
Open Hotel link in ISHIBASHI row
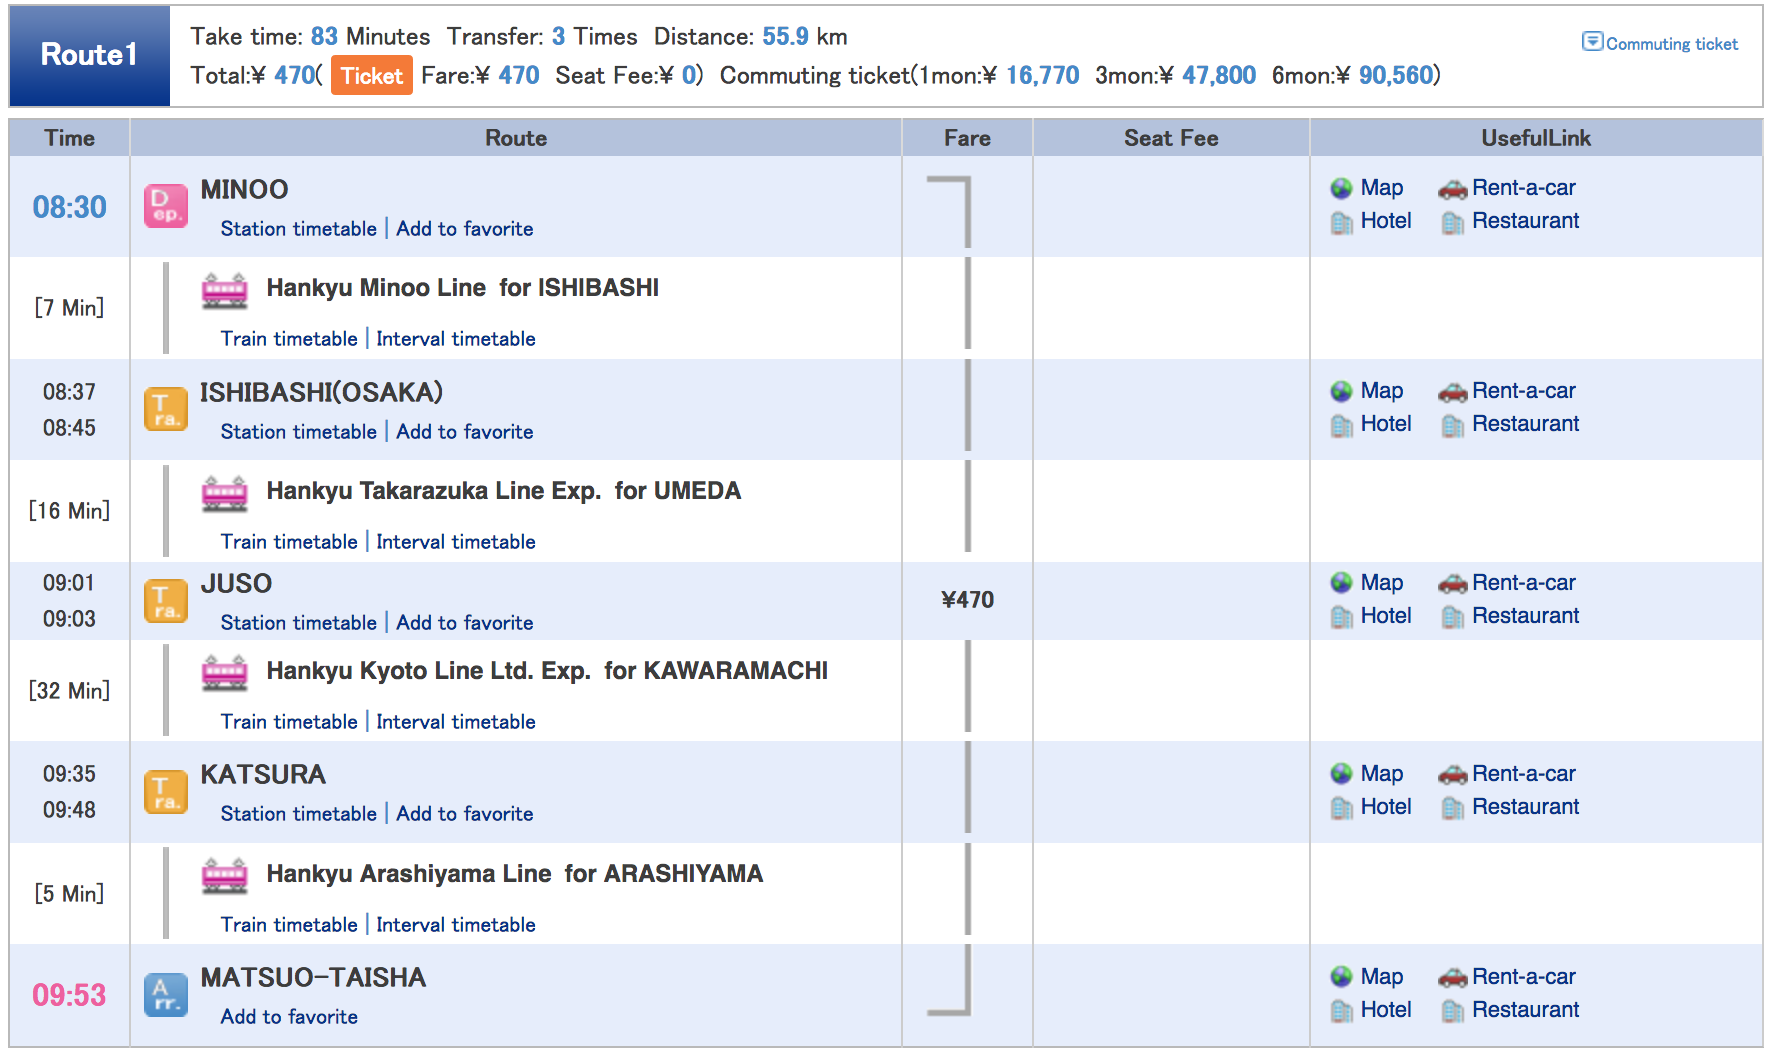tap(1386, 424)
